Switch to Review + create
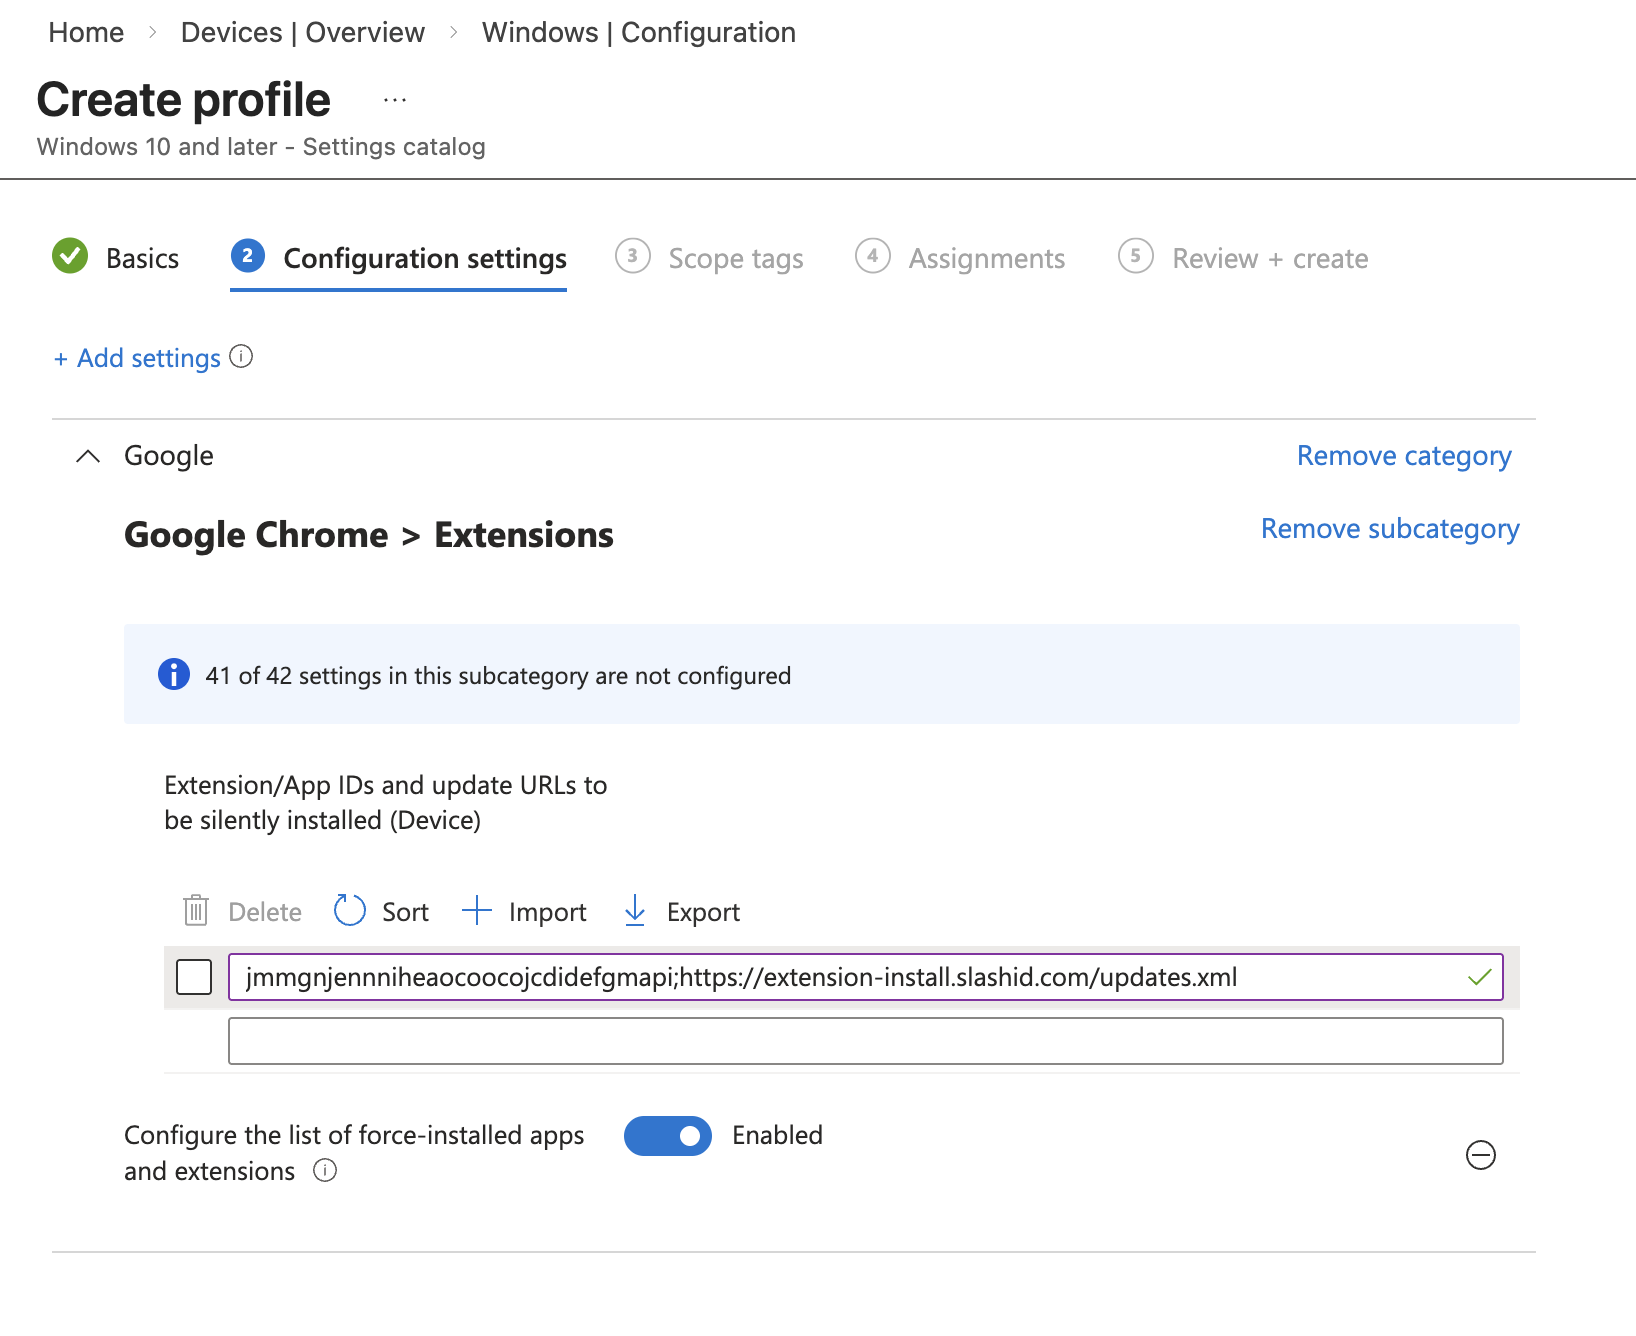The width and height of the screenshot is (1636, 1336). 1268,258
